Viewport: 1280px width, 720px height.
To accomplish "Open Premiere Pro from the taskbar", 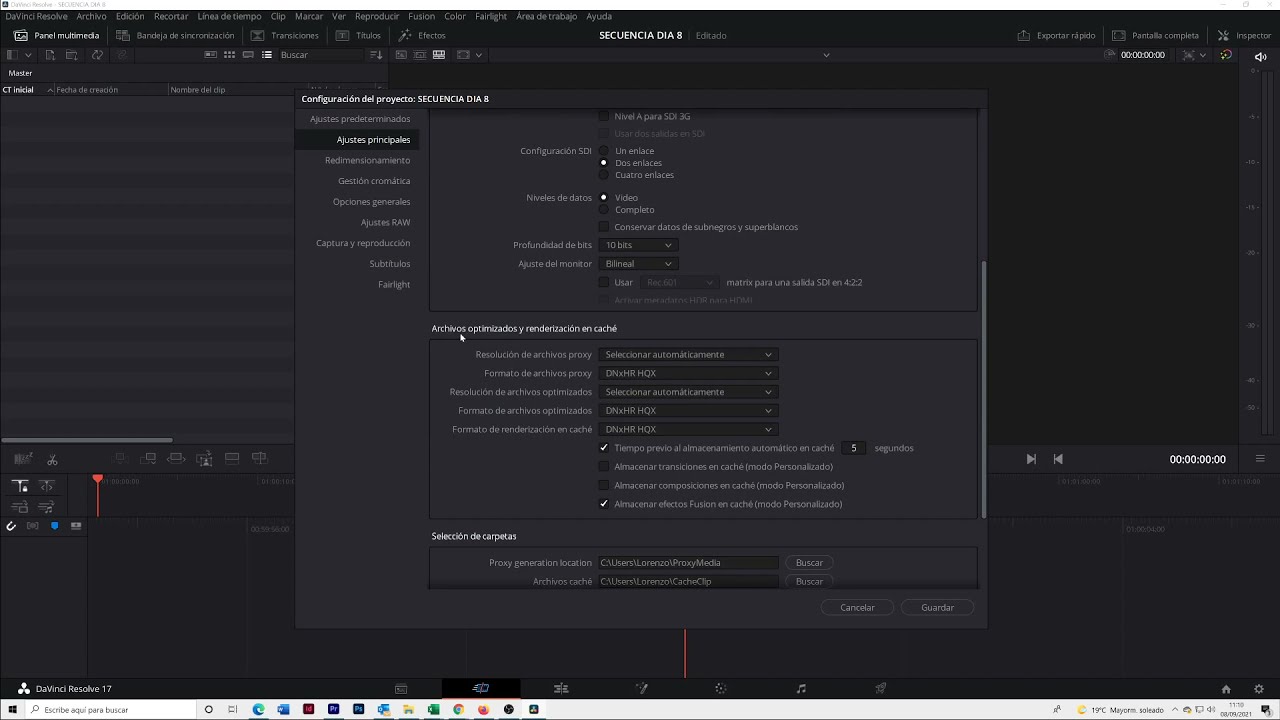I will [333, 710].
